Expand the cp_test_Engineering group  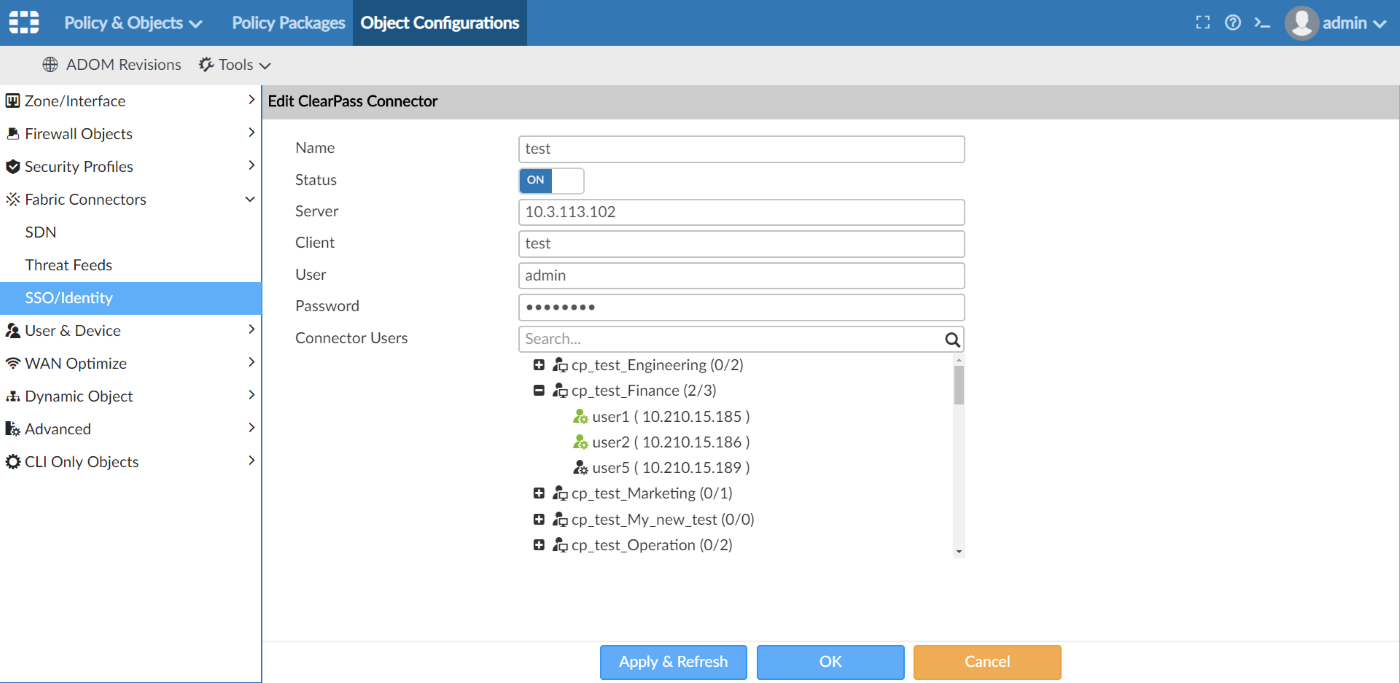[539, 365]
